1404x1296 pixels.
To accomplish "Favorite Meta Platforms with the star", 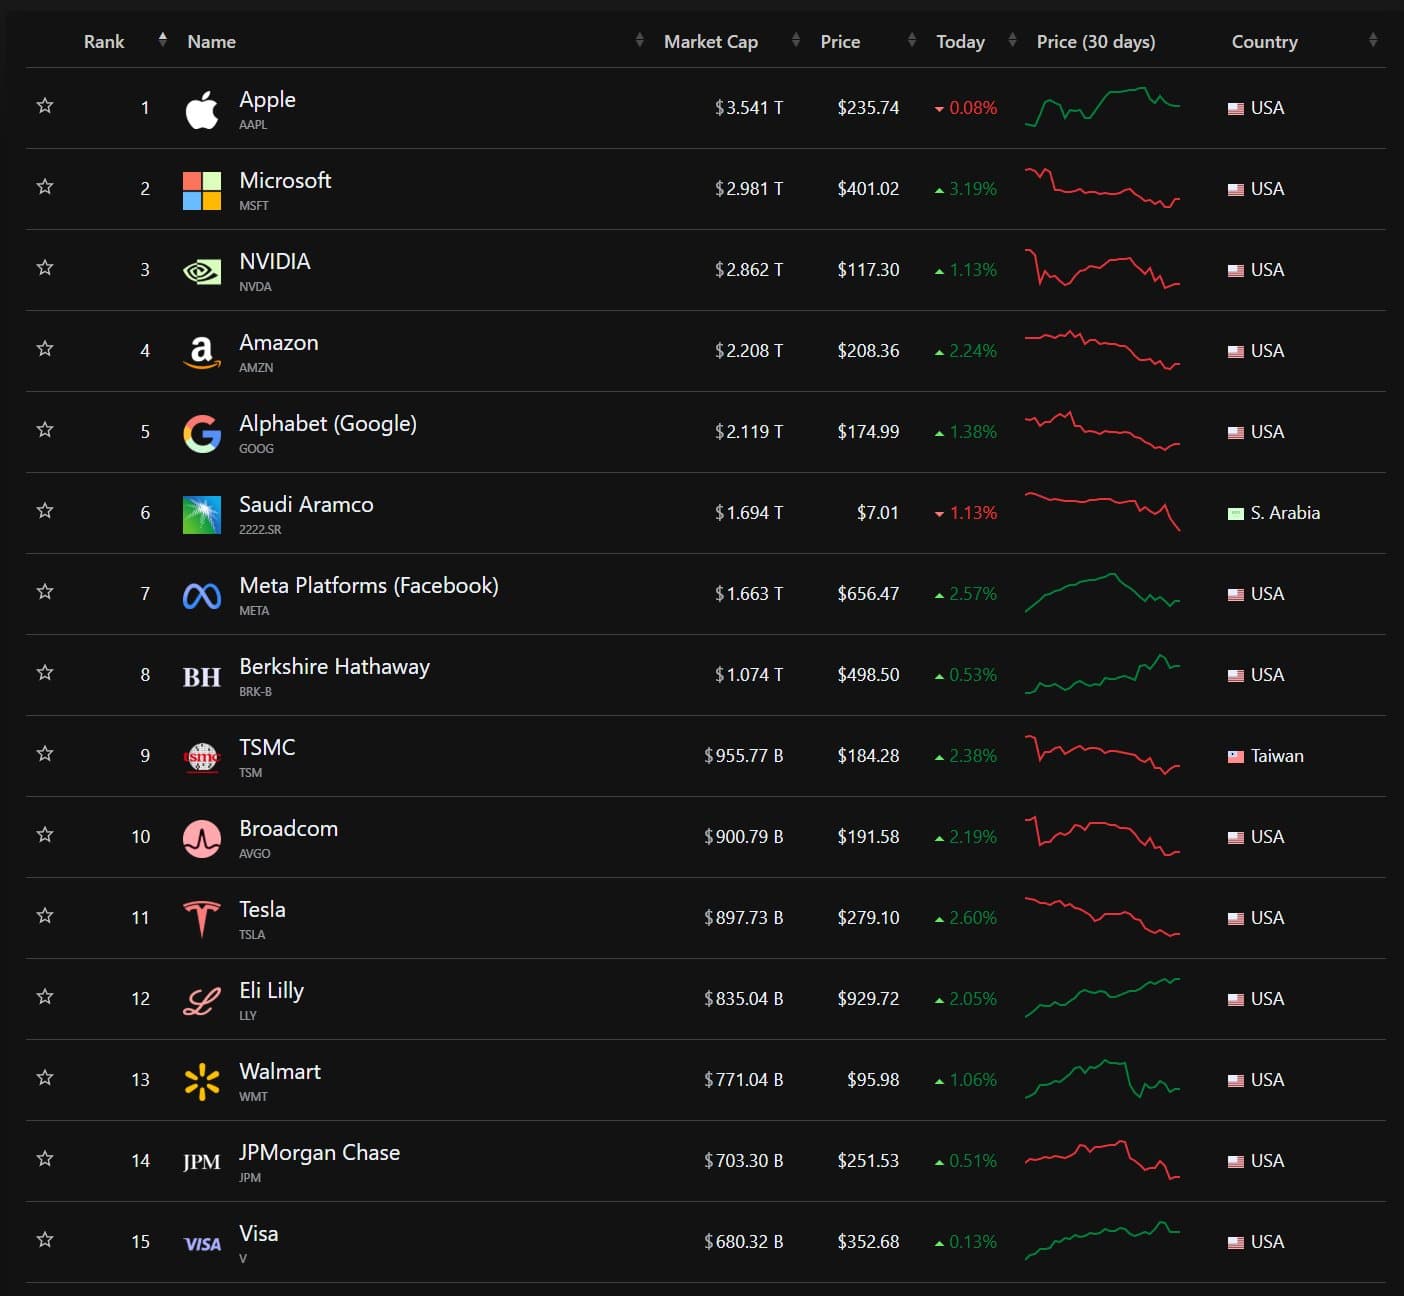I will [x=45, y=591].
